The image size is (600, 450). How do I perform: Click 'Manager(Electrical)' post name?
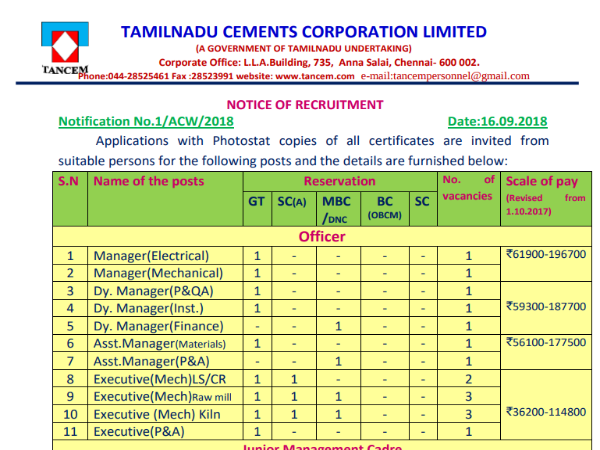(x=151, y=256)
